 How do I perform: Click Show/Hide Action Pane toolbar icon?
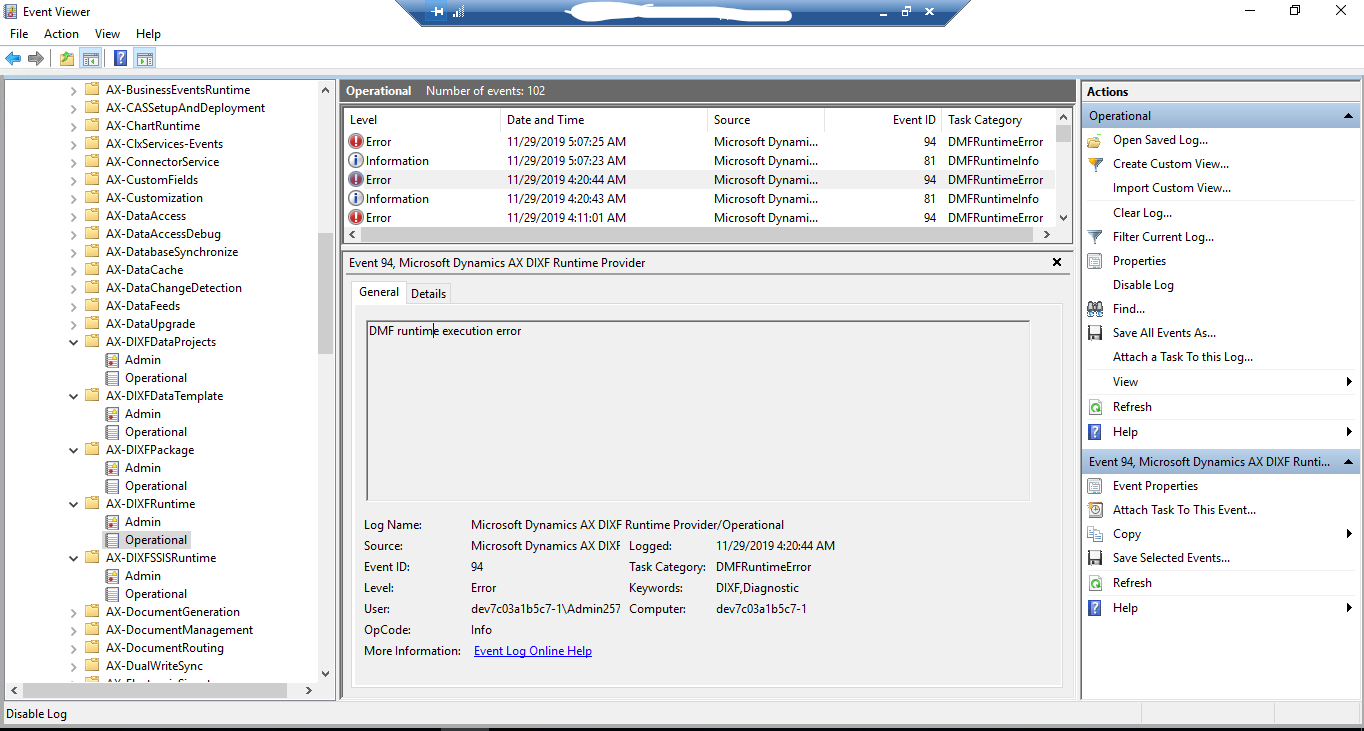[144, 58]
